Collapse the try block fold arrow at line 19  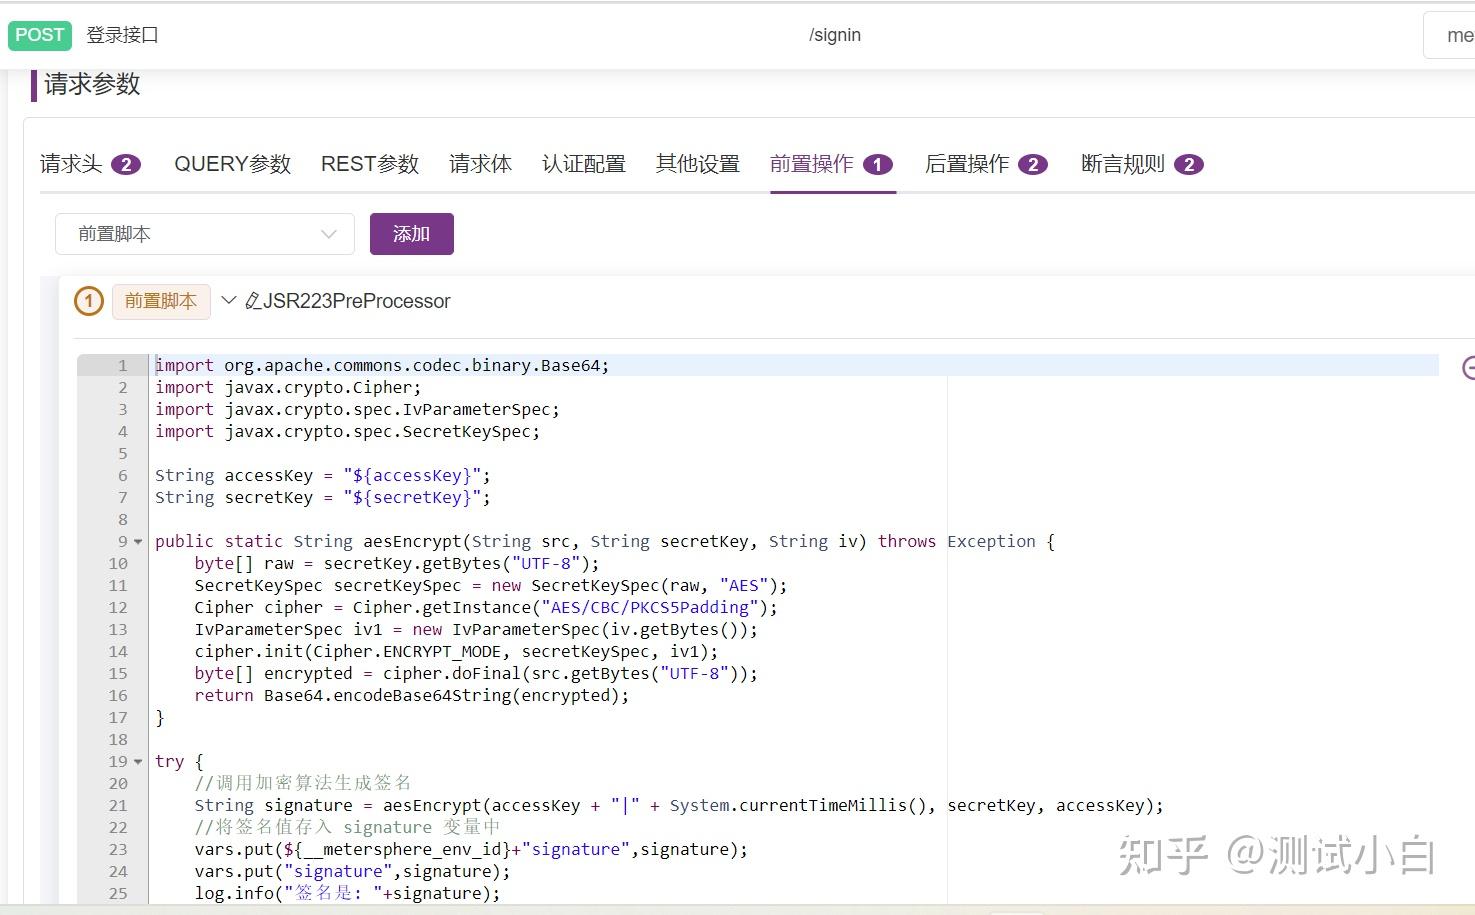coord(137,761)
